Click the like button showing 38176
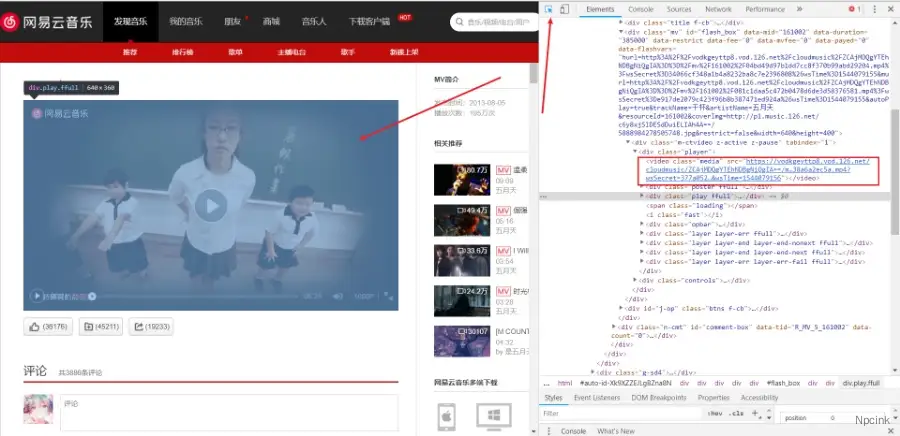This screenshot has height=436, width=900. (48, 326)
